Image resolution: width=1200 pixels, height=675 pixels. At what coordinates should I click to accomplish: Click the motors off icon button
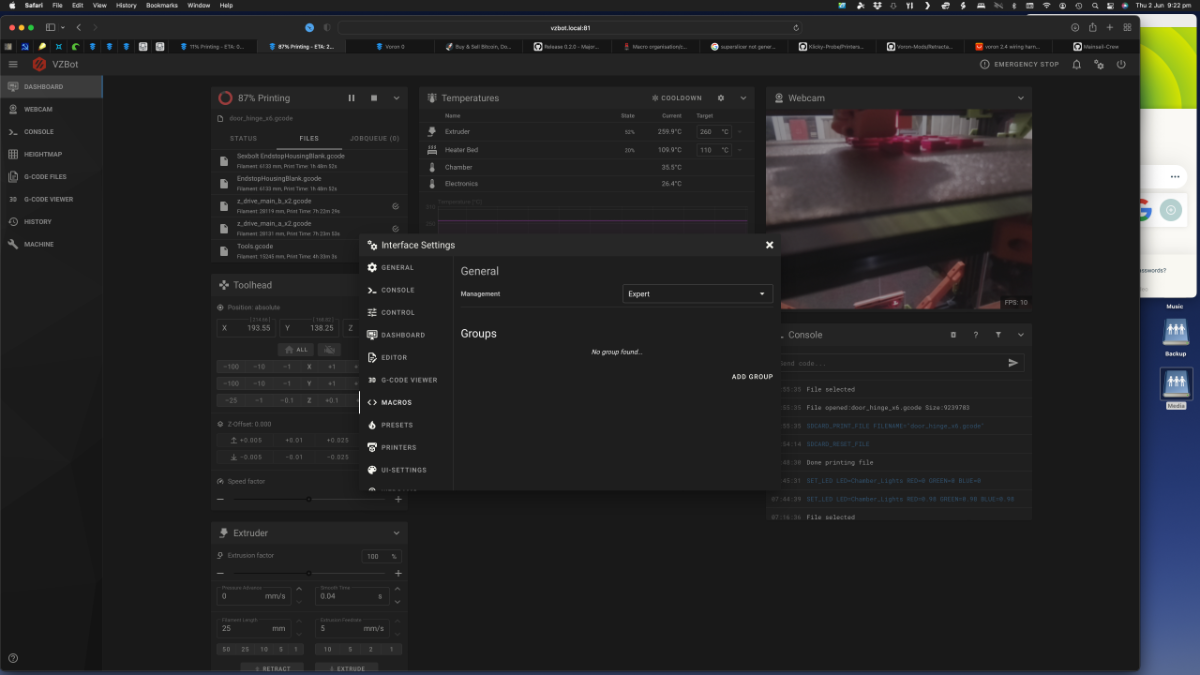(x=329, y=350)
